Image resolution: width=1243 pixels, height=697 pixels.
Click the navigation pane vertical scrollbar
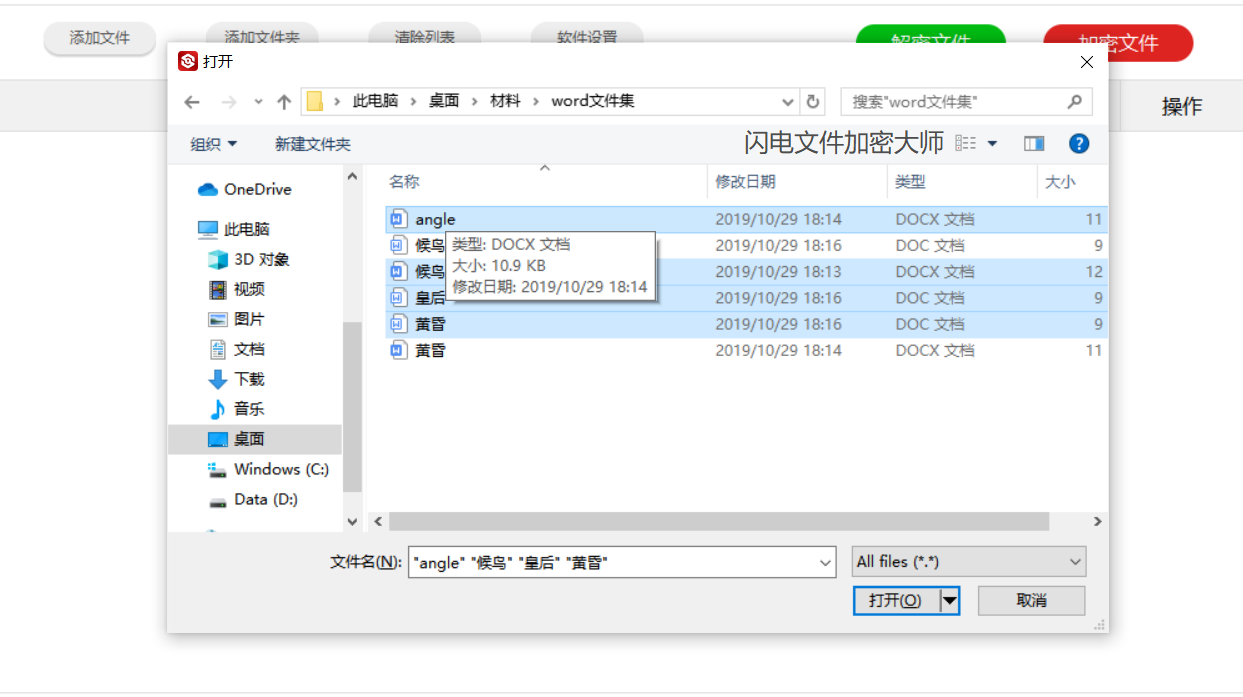352,406
